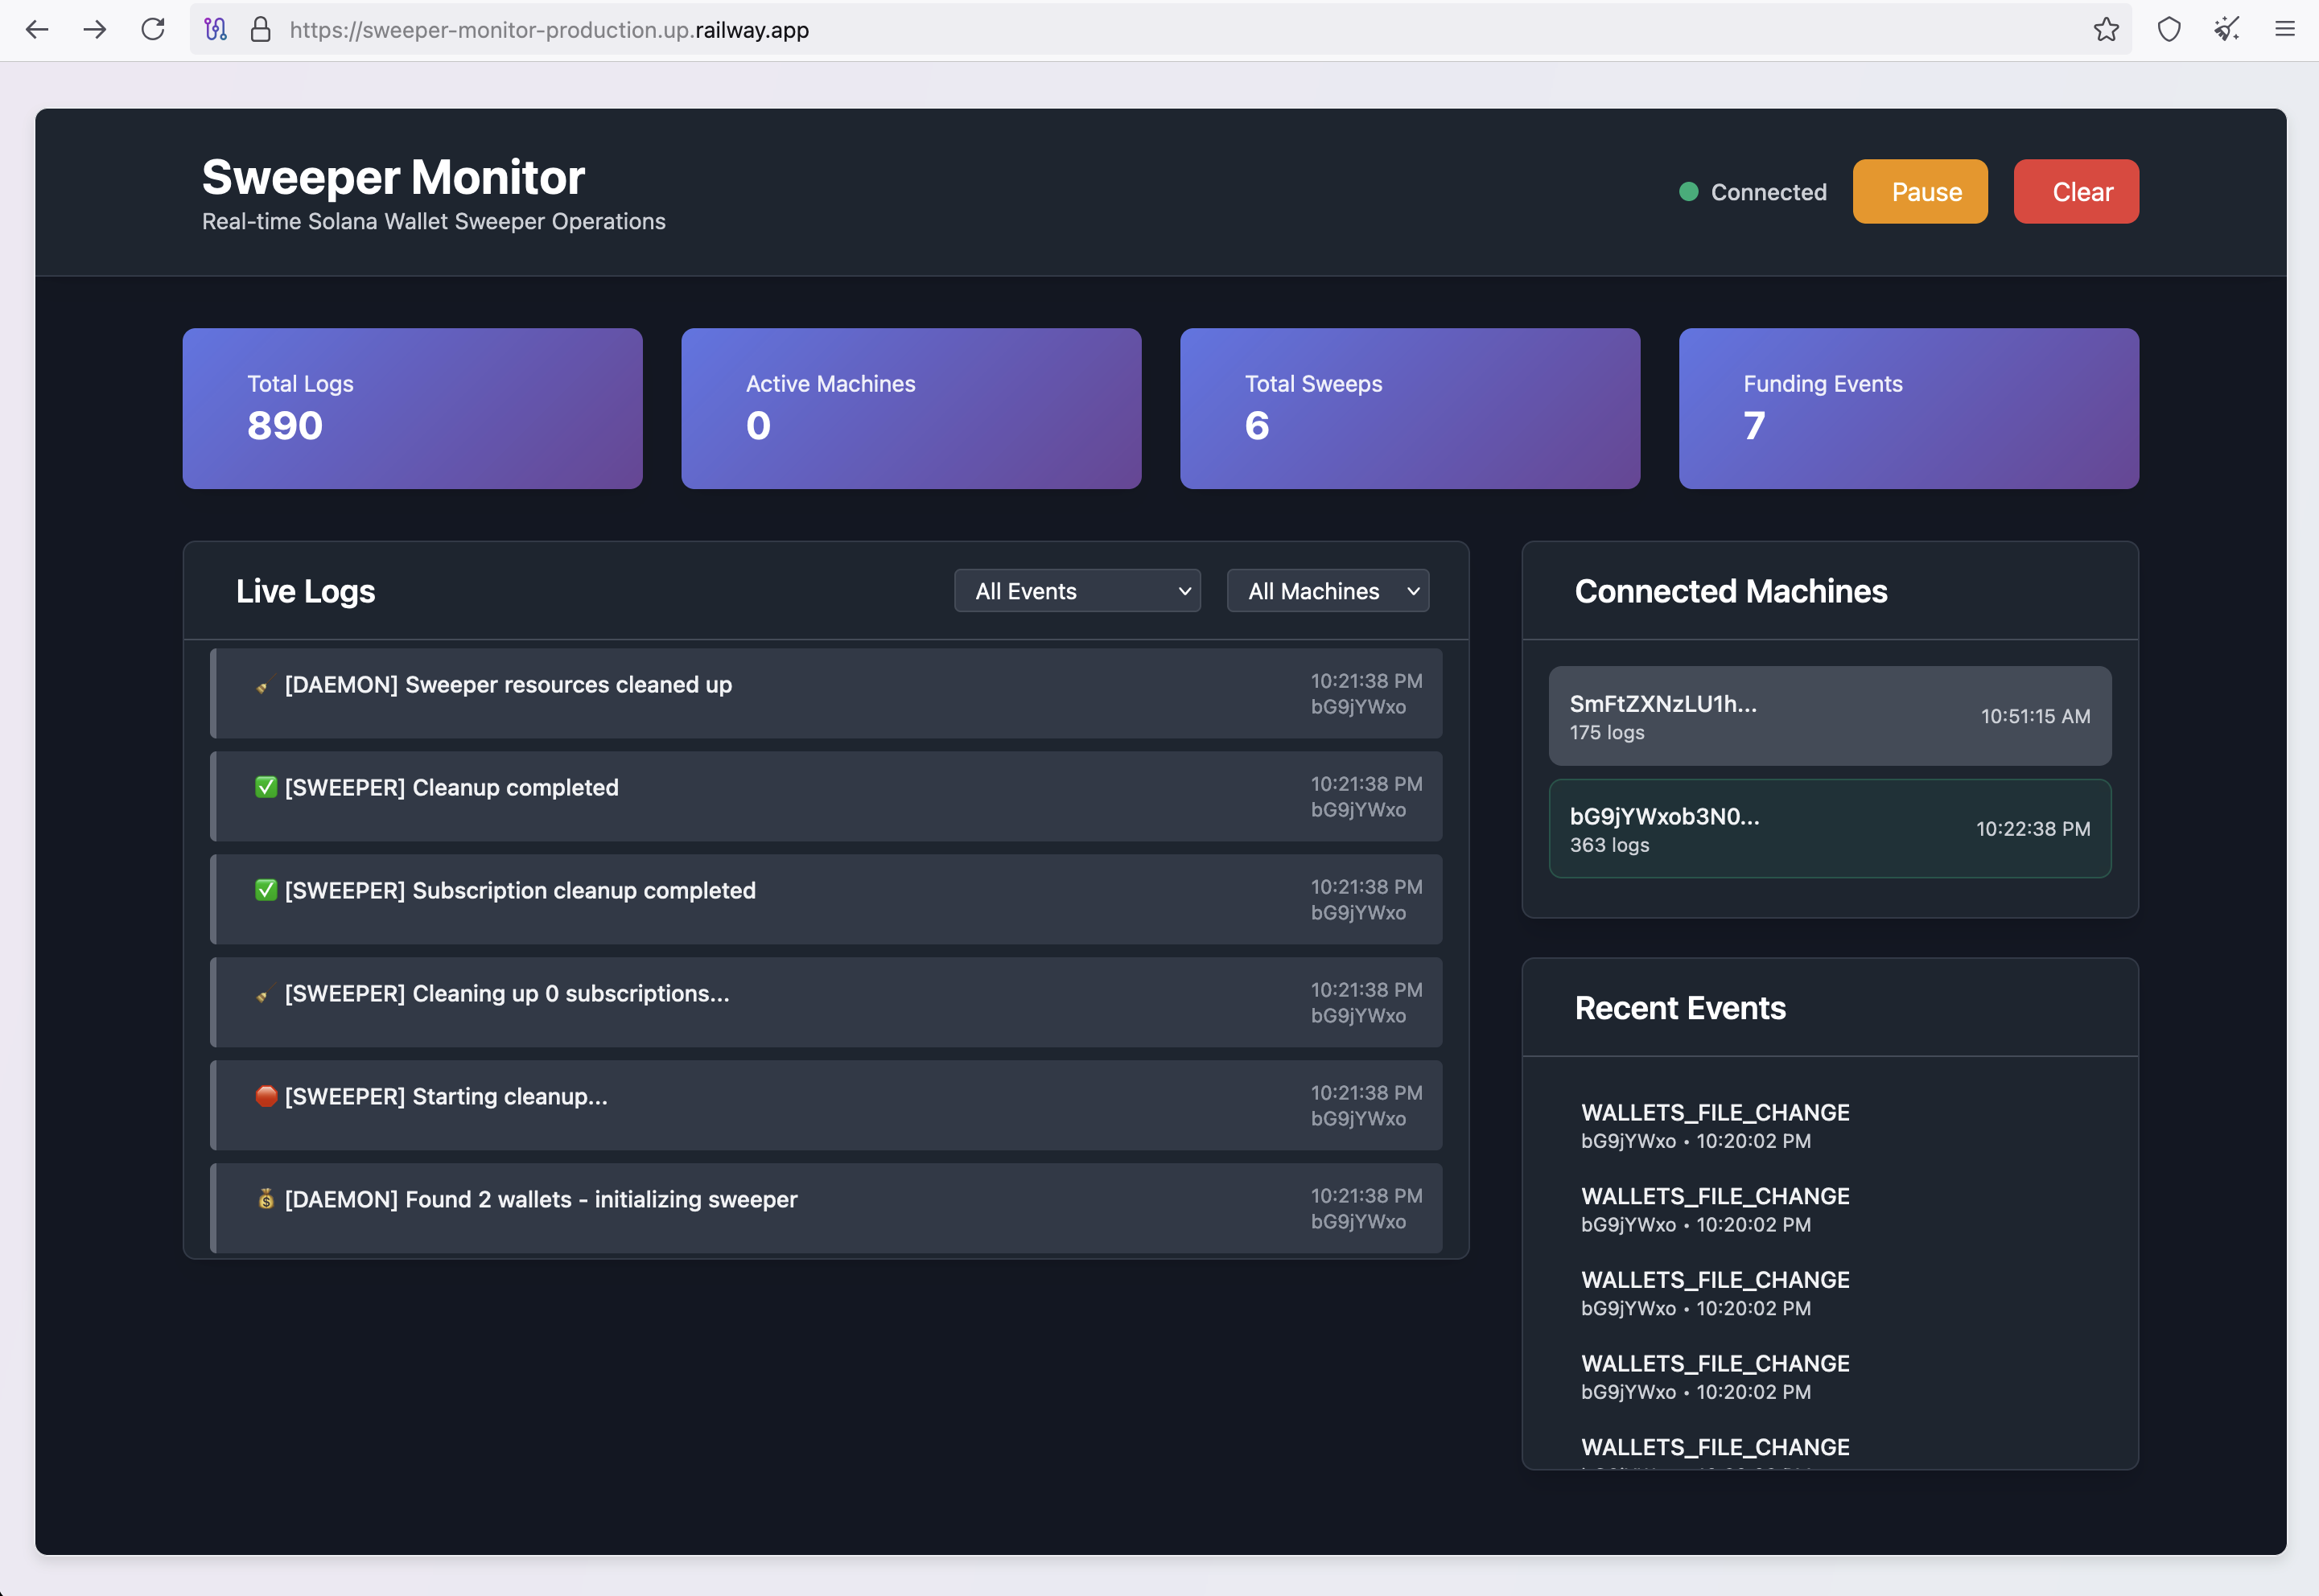Clear all logs with the Clear button
This screenshot has height=1596, width=2319.
coord(2076,191)
